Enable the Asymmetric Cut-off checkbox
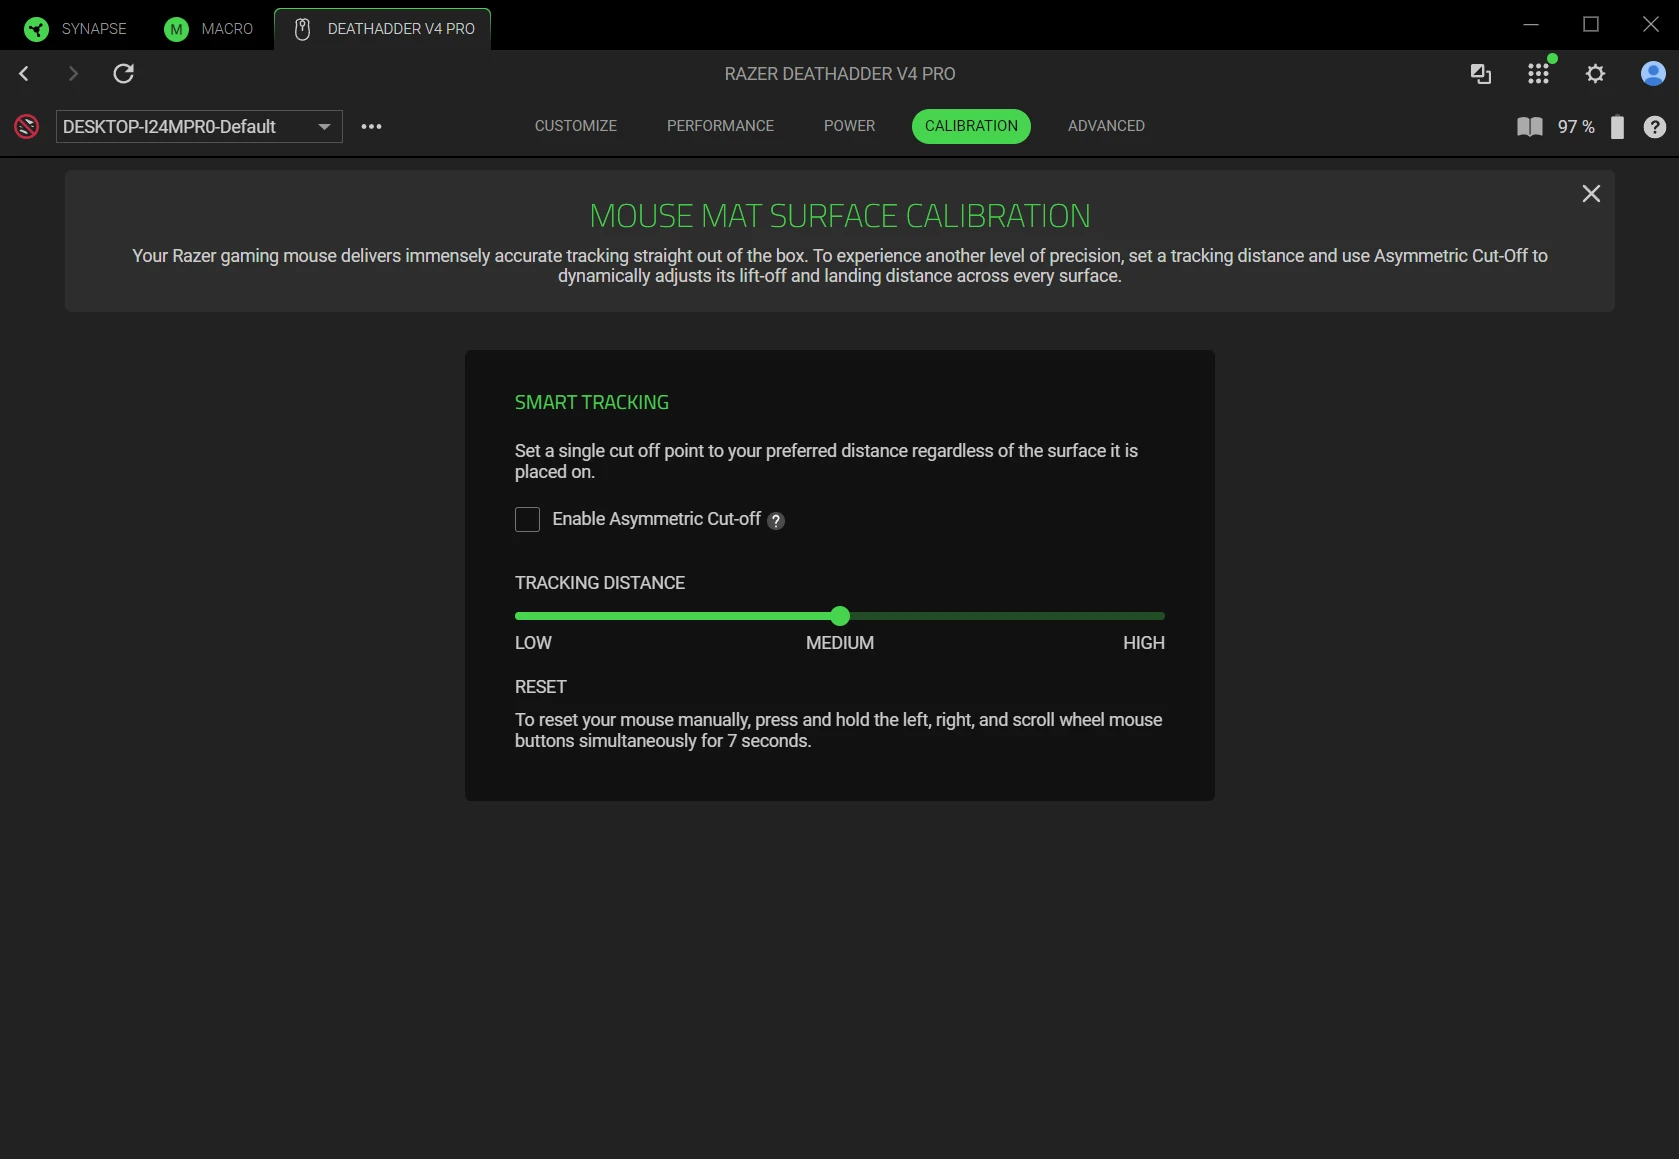1679x1159 pixels. point(527,520)
